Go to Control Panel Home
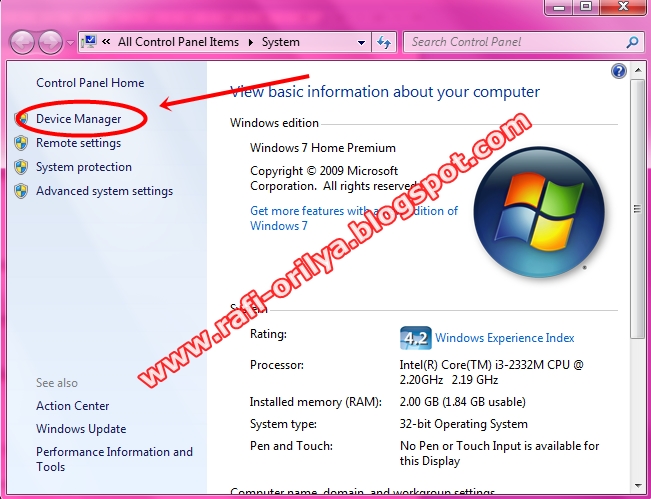The height and width of the screenshot is (499, 651). (90, 83)
